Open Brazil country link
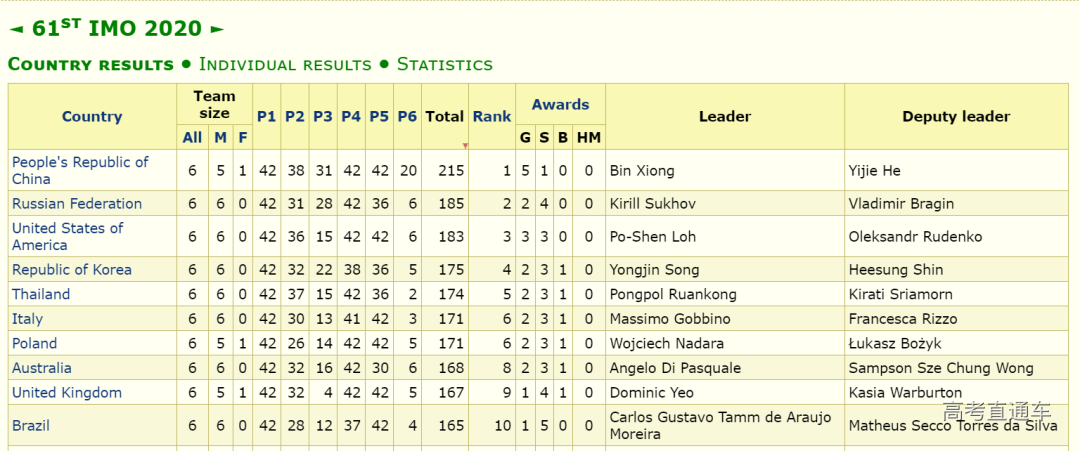Screen dimensions: 1080x451 [31, 425]
